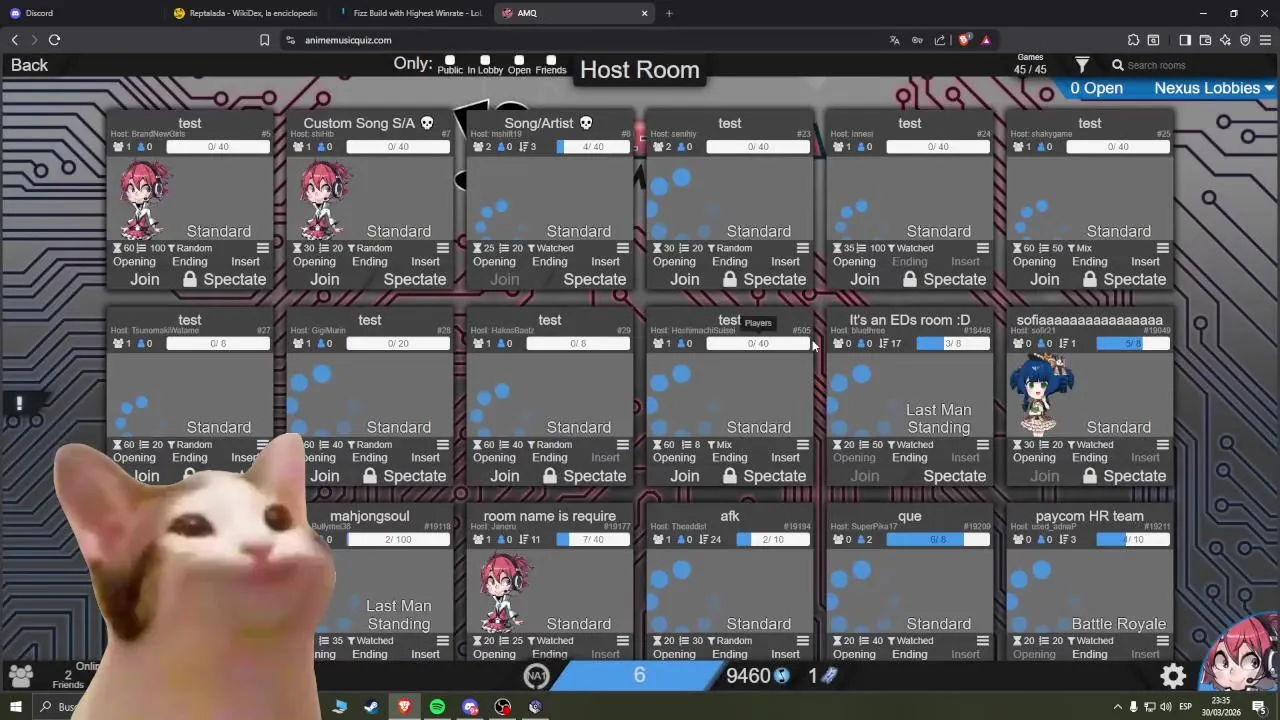Open a new browser tab

pos(669,13)
